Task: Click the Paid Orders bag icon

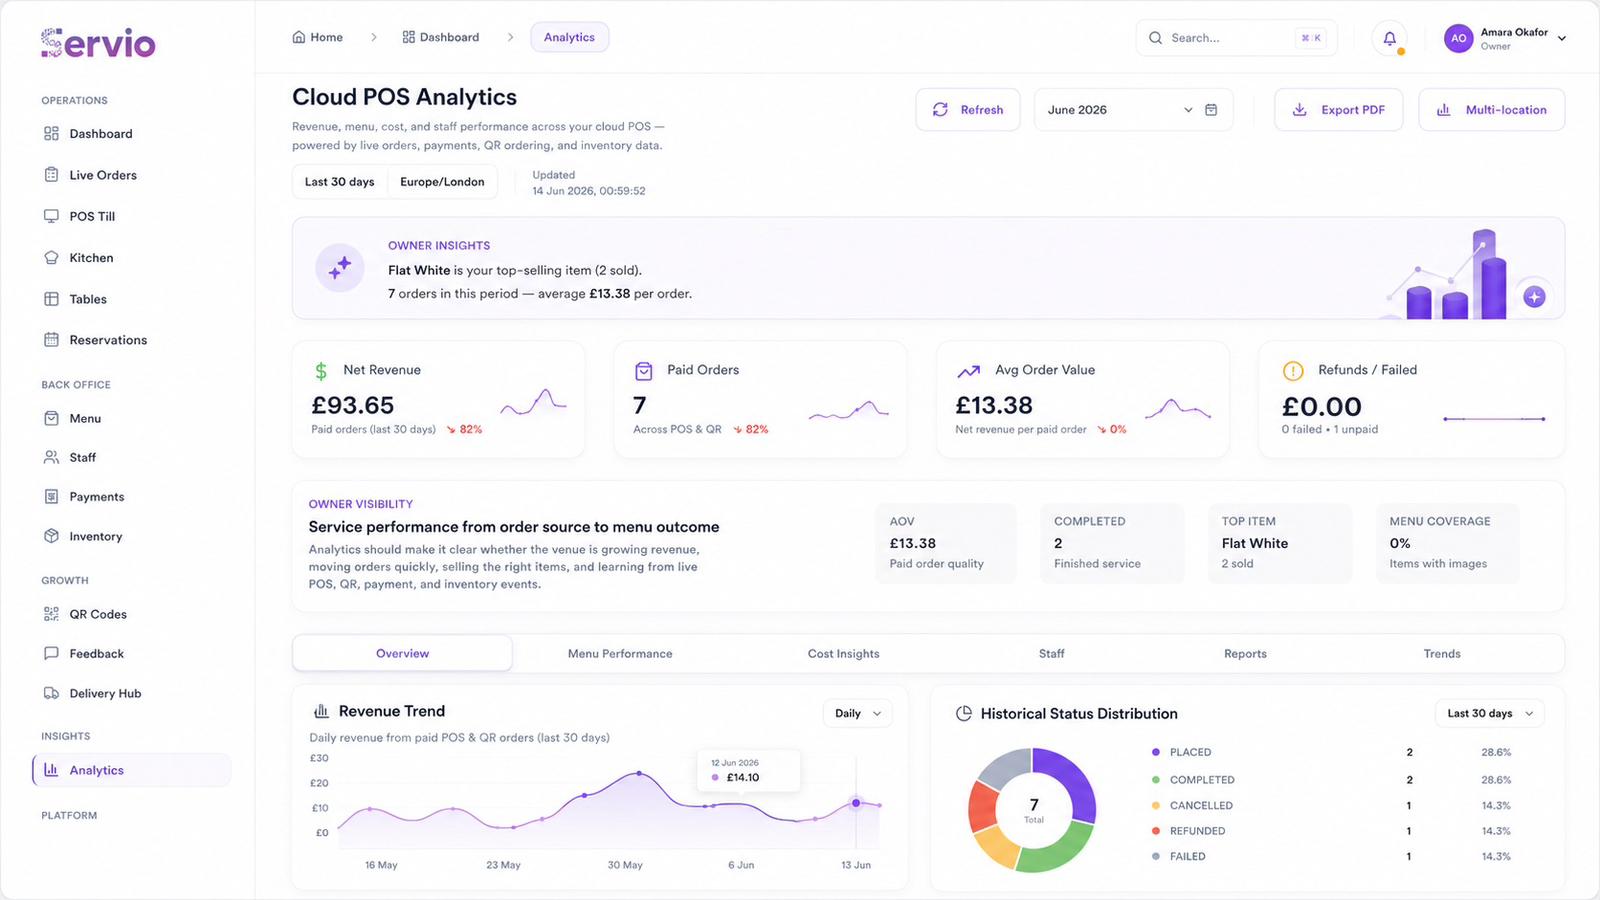Action: click(x=644, y=371)
